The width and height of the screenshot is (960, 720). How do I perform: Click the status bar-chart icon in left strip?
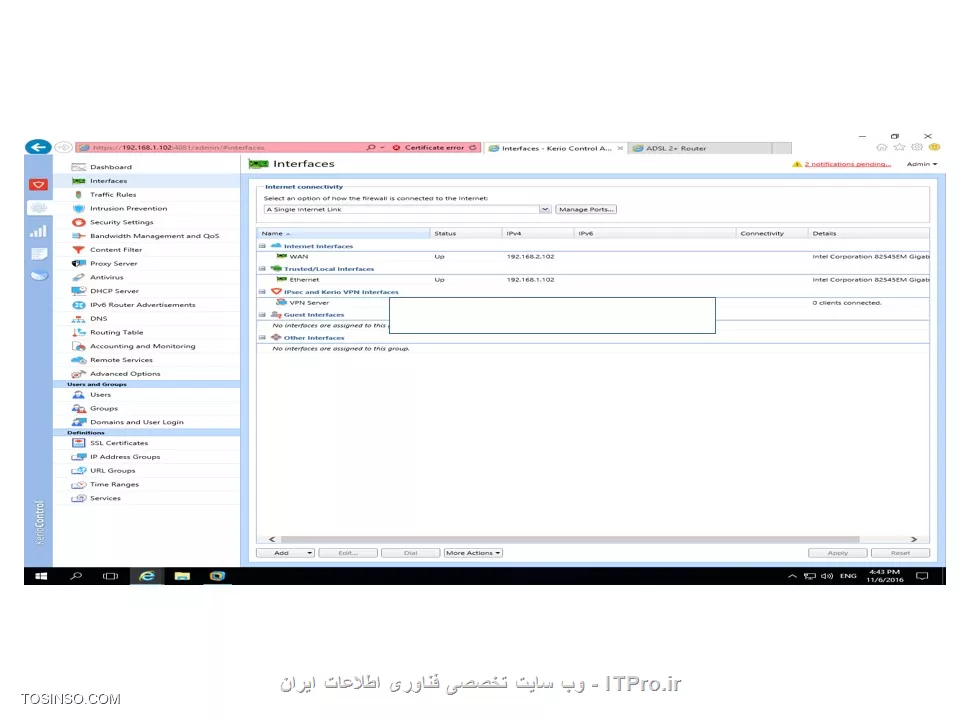39,231
